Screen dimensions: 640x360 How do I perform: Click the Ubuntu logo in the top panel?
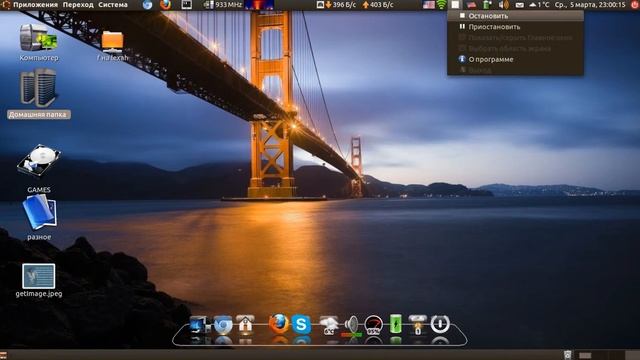coord(6,5)
